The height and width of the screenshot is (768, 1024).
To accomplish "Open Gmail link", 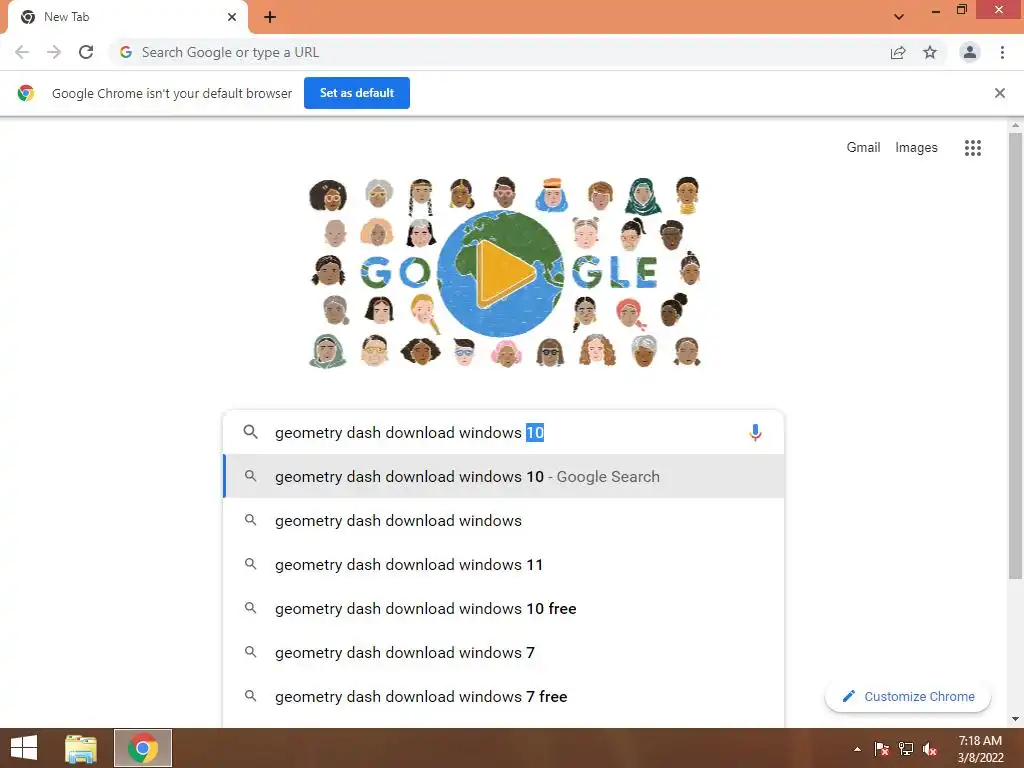I will tap(863, 148).
